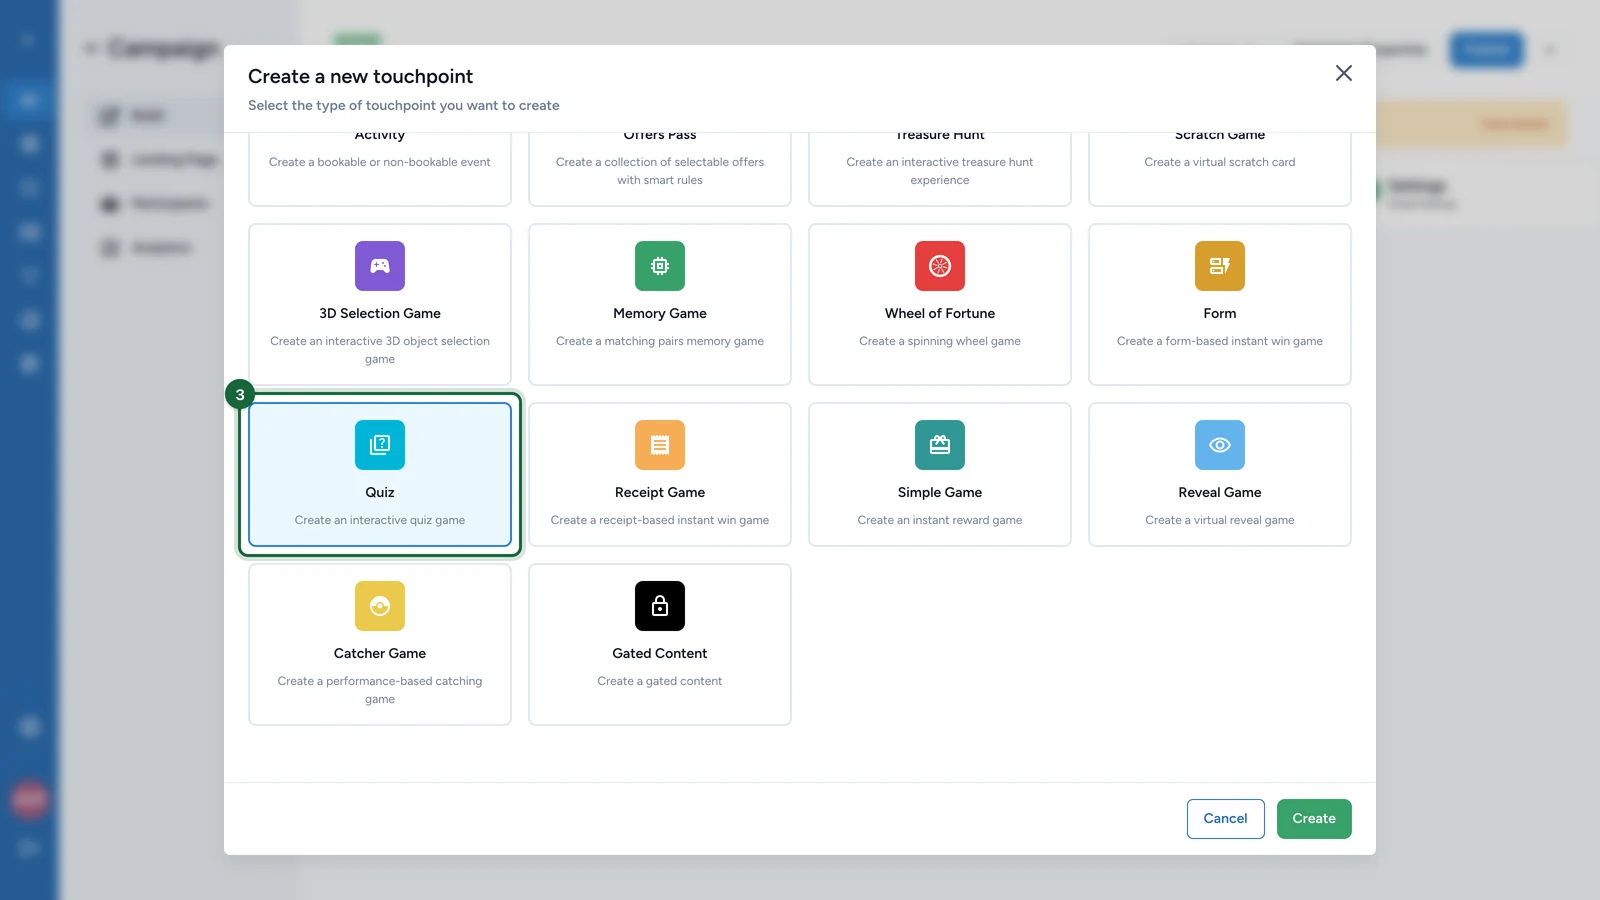Click 'Create an interactive quiz game' description
Image resolution: width=1600 pixels, height=900 pixels.
380,520
